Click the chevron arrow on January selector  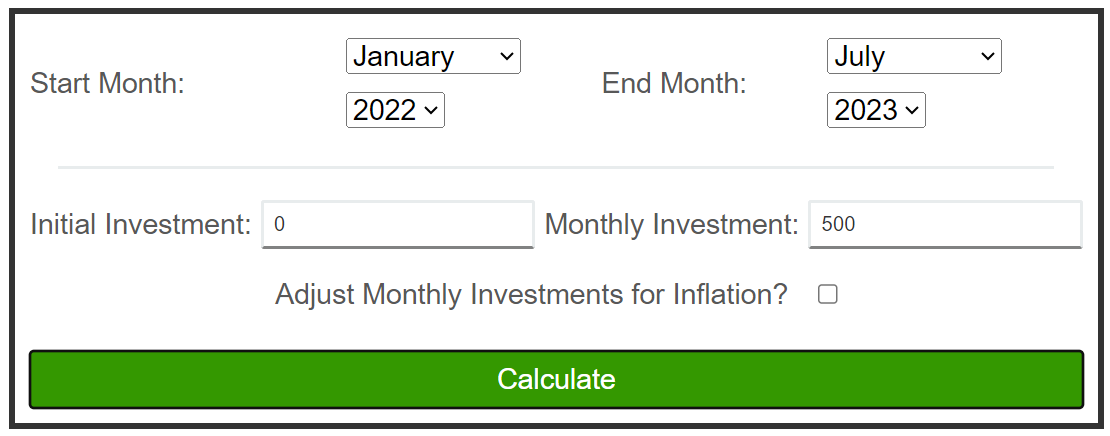click(x=507, y=57)
